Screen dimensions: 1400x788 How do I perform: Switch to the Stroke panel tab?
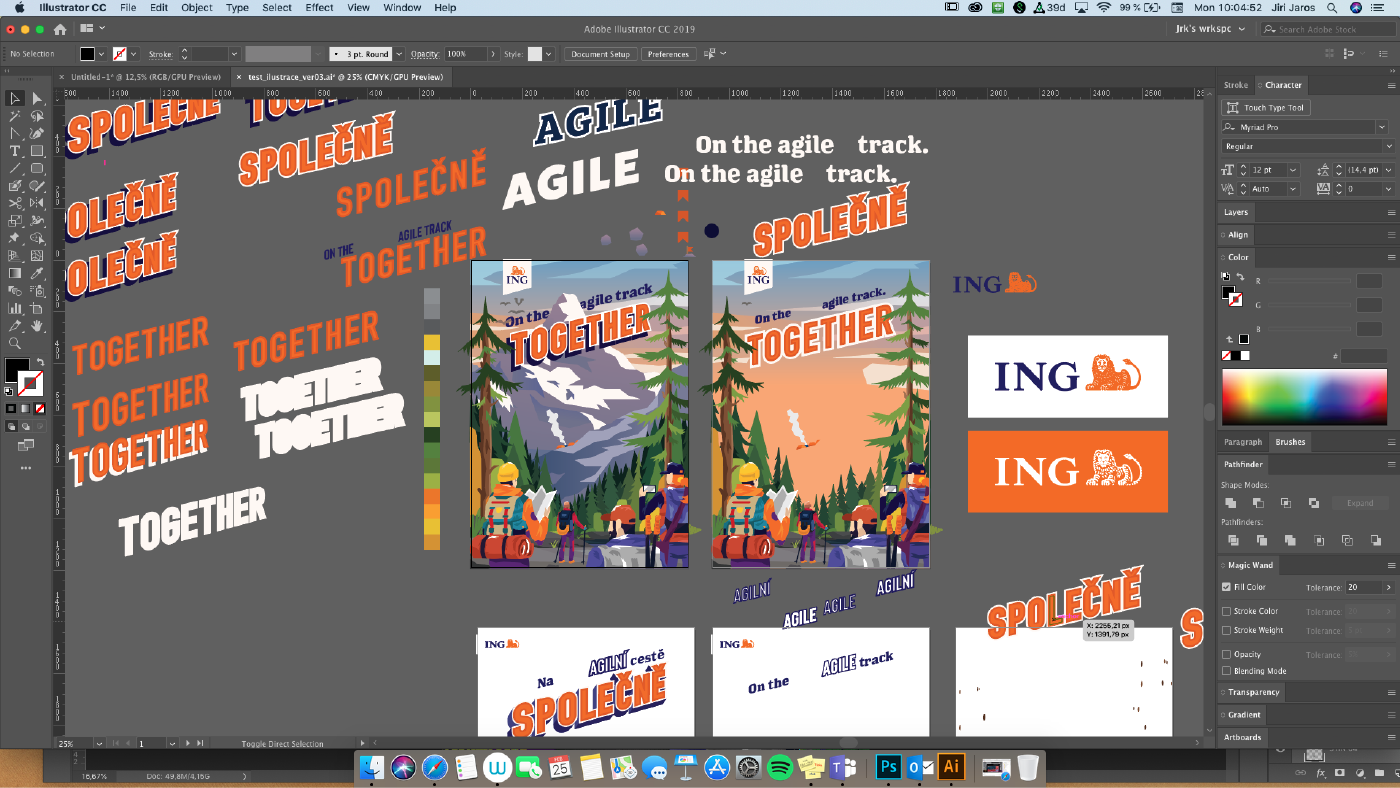(x=1236, y=85)
